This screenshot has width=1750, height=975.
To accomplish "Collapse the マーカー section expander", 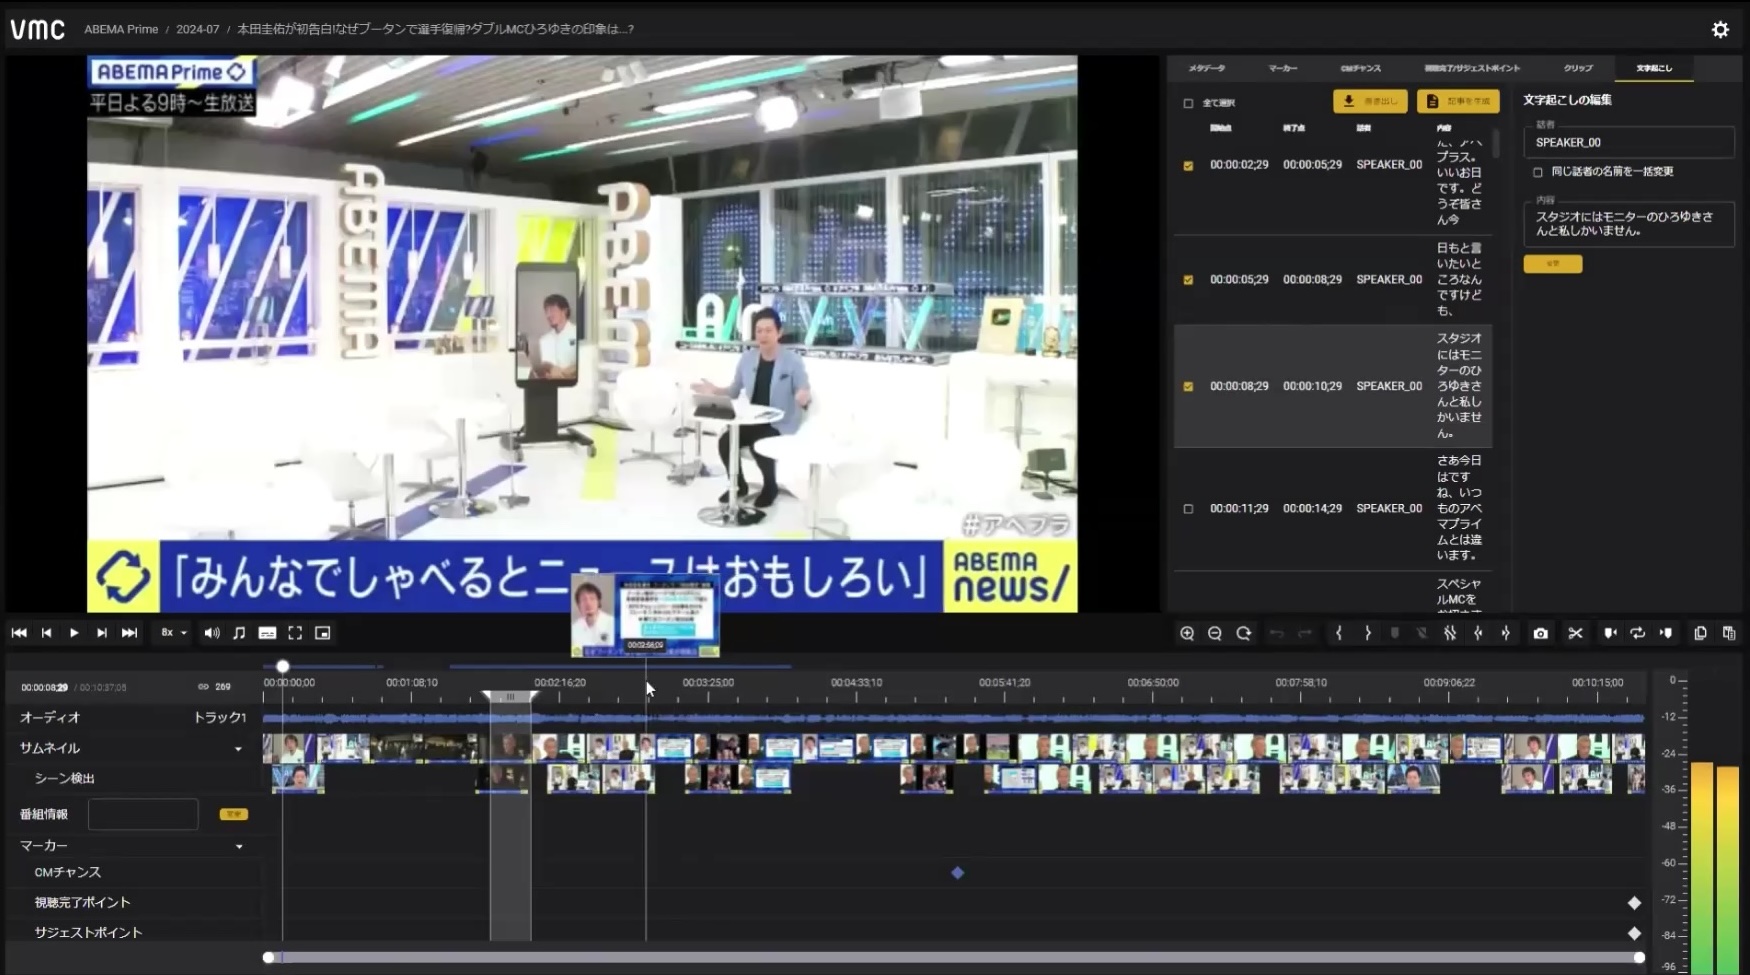I will pyautogui.click(x=239, y=847).
